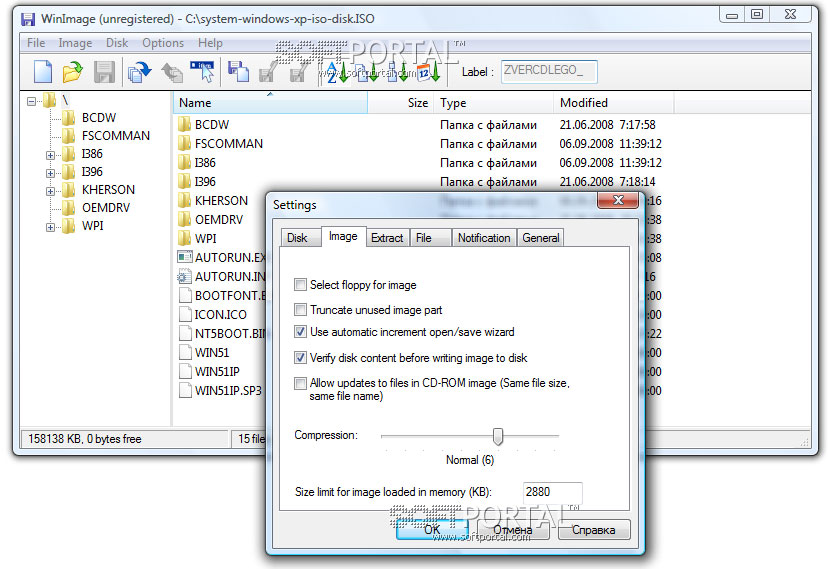Check Truncate unused image part
Viewport: 828px width, 569px height.
(x=300, y=309)
